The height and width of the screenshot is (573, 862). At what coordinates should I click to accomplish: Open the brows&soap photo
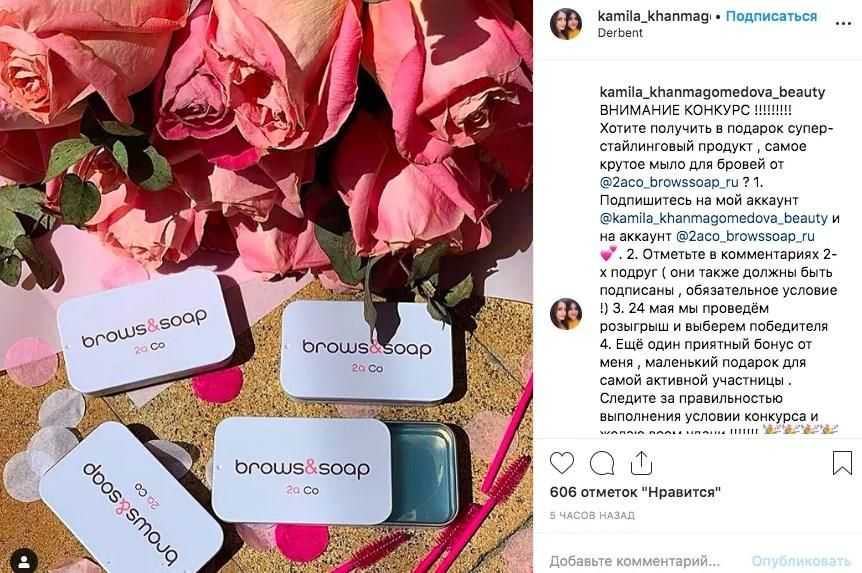point(266,286)
